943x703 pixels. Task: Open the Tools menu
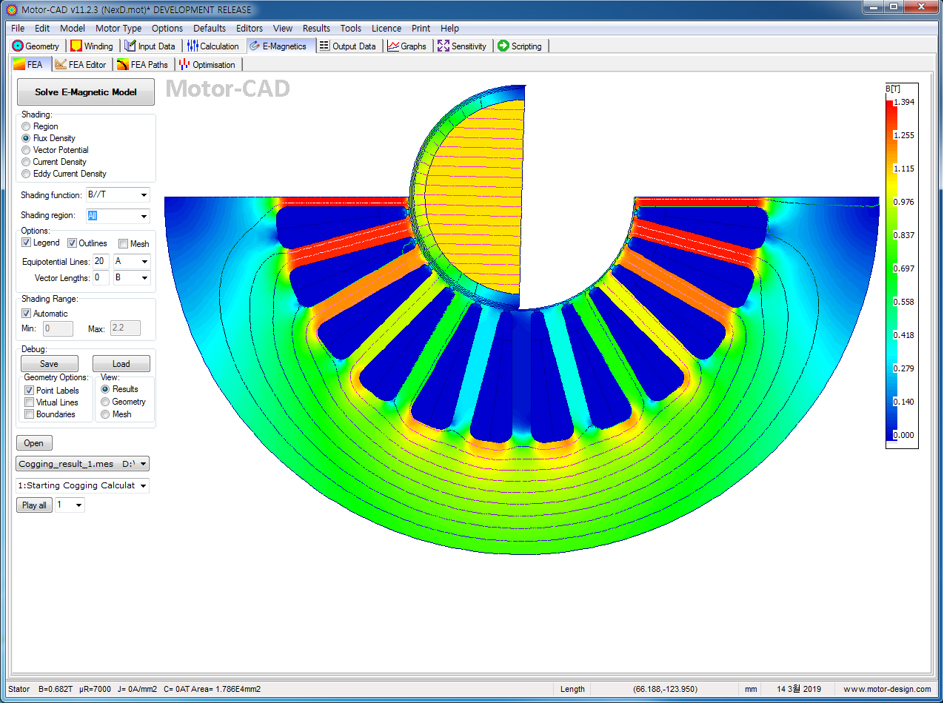click(351, 28)
